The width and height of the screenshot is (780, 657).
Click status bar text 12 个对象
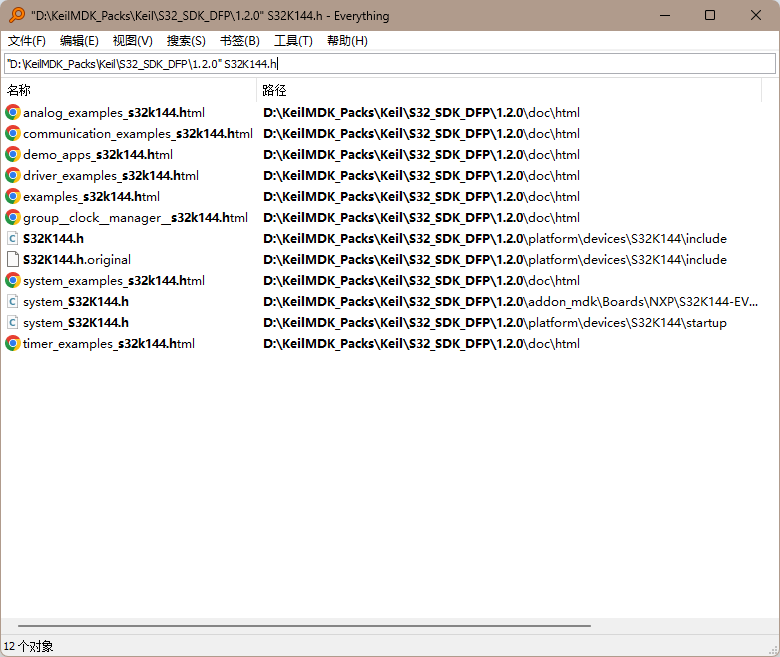pyautogui.click(x=28, y=646)
